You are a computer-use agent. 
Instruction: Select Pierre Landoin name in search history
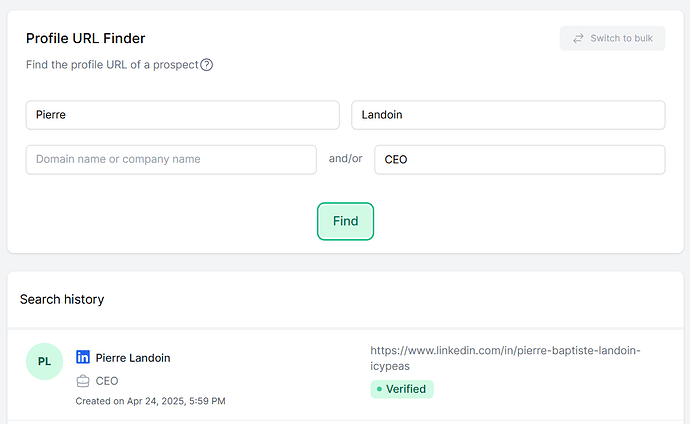point(133,358)
